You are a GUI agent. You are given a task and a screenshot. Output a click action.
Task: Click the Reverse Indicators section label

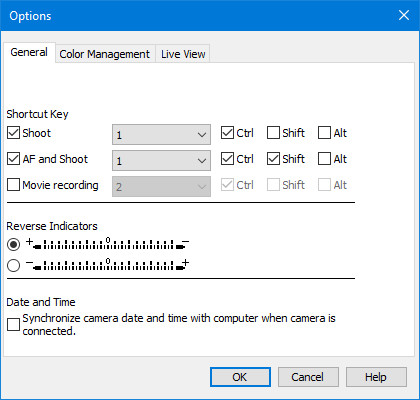coord(52,226)
